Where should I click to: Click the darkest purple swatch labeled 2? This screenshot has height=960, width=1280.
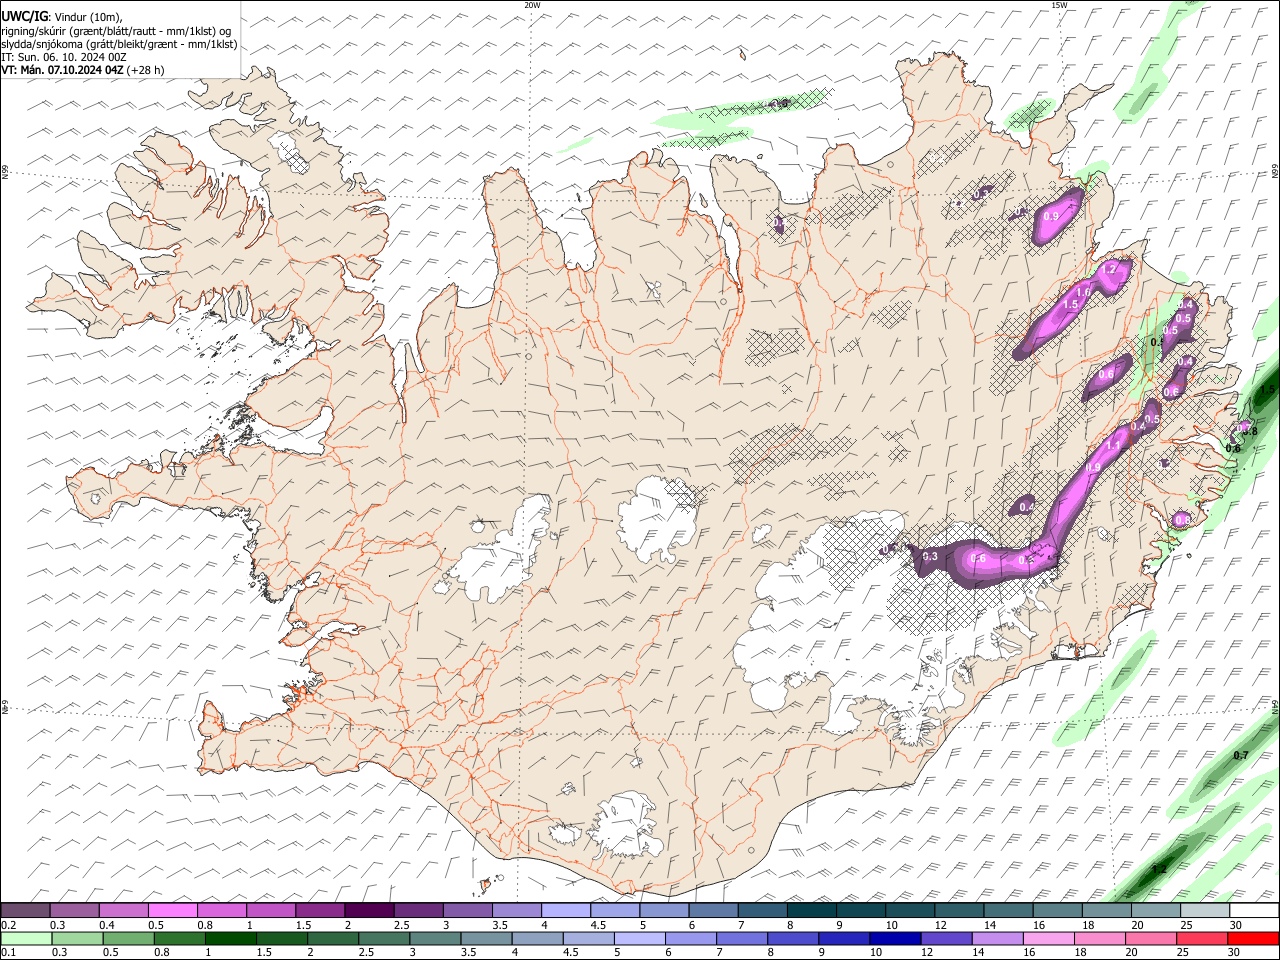coord(369,910)
